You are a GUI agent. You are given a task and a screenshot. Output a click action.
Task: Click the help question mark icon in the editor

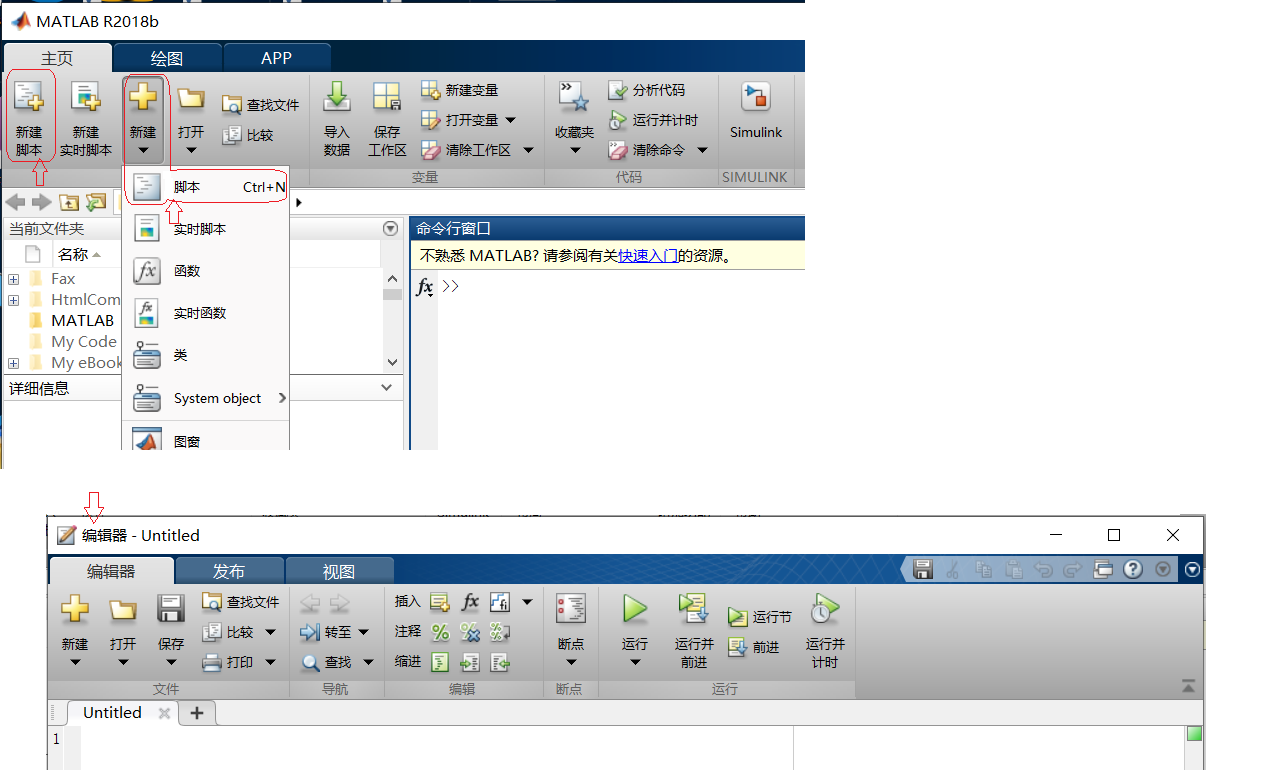[1133, 569]
